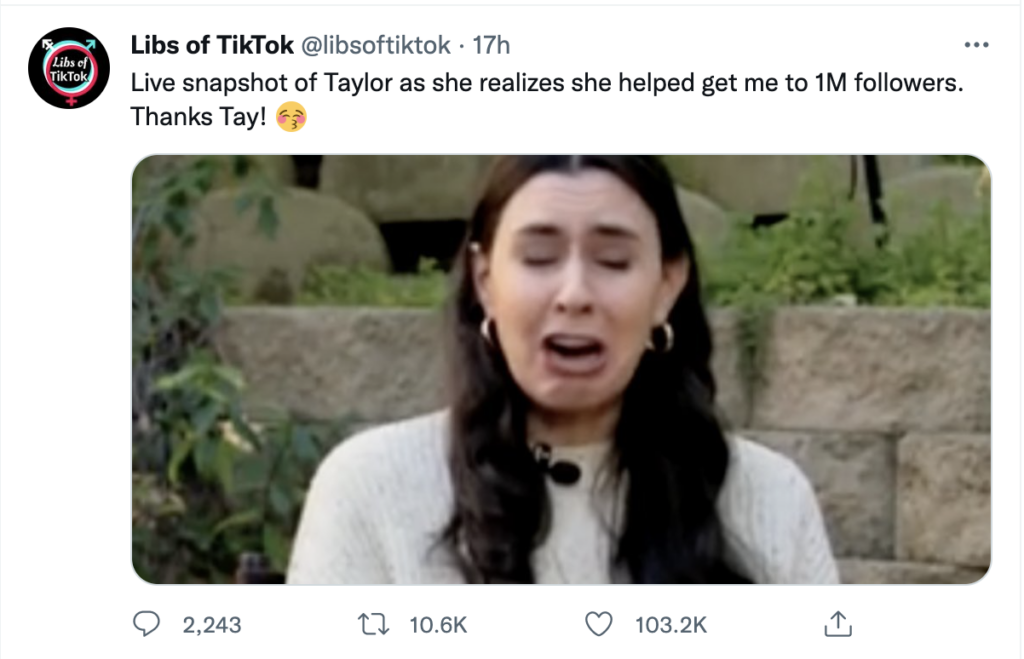Screen dimensions: 1024x659
Task: Click the reply speech bubble icon
Action: tap(149, 625)
